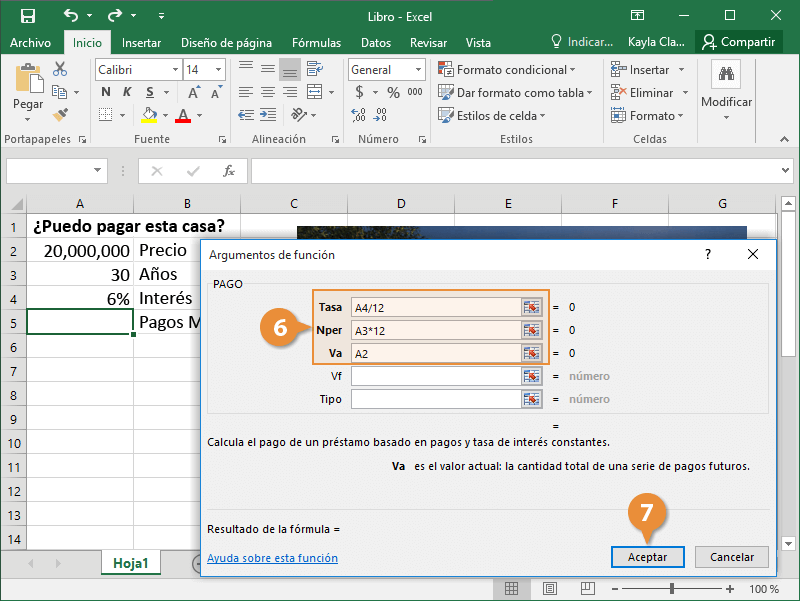
Task: Switch to the Fórmulas ribbon tab
Action: click(316, 43)
